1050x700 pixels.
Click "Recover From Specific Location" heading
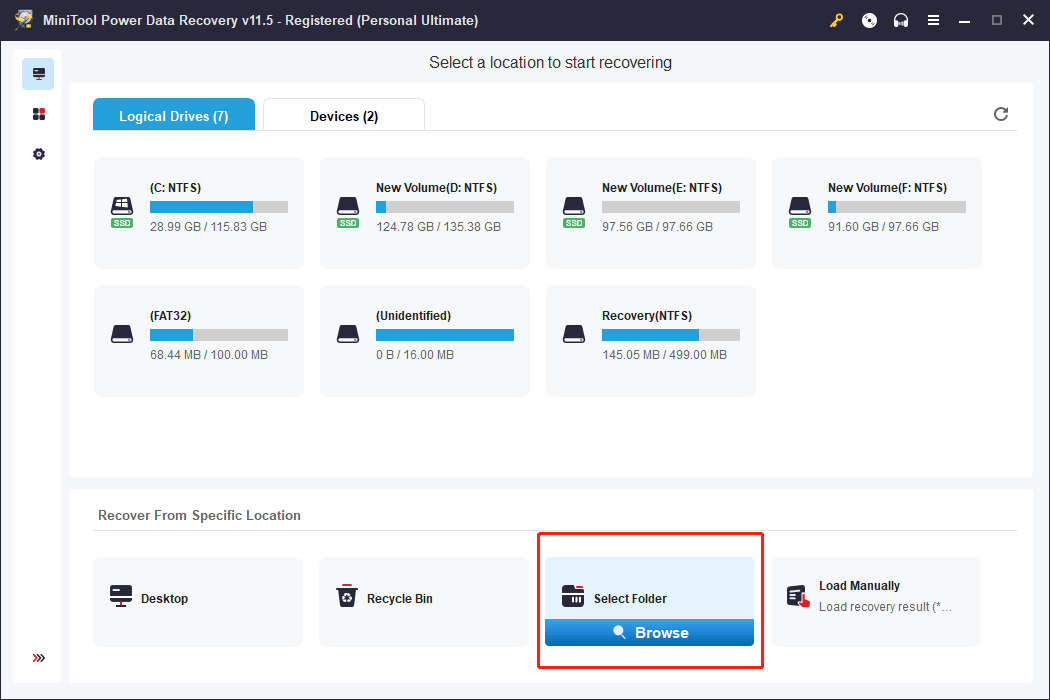(200, 515)
